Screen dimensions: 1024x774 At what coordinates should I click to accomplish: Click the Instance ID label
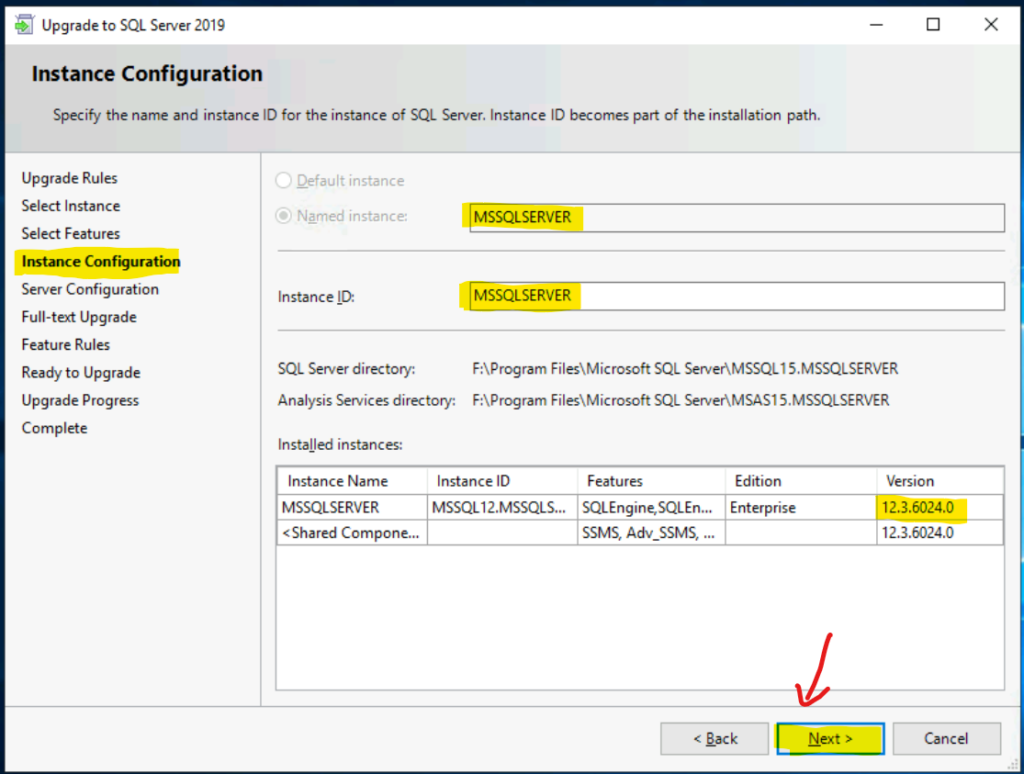(x=316, y=297)
